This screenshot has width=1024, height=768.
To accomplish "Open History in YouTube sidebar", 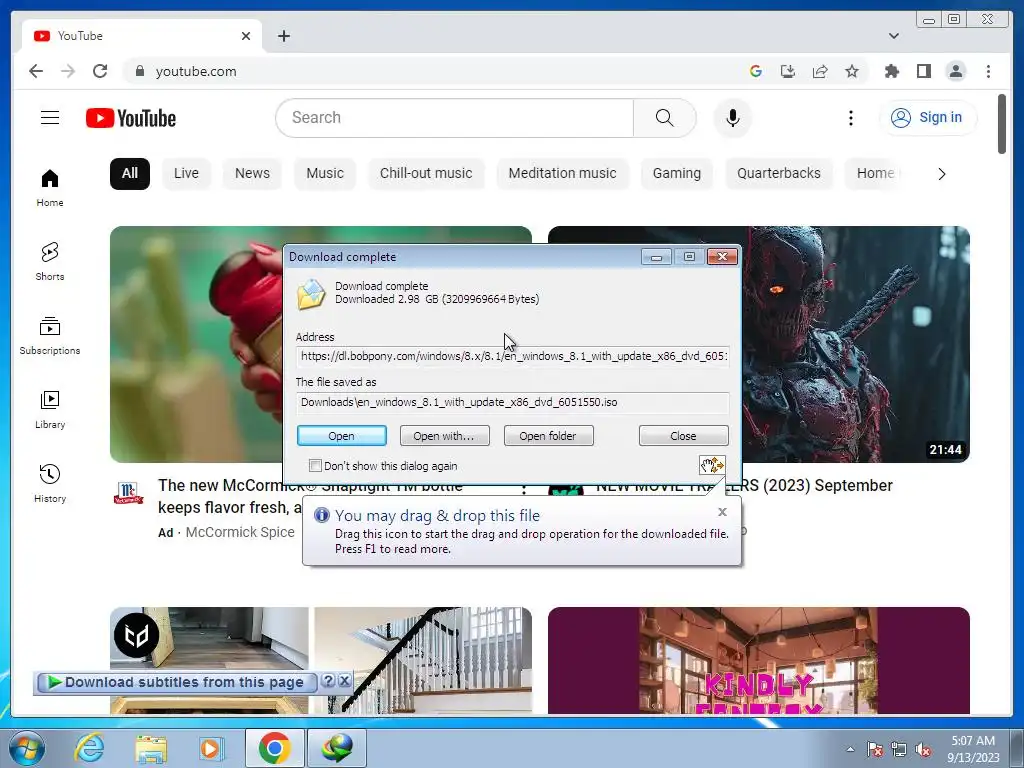I will 50,483.
